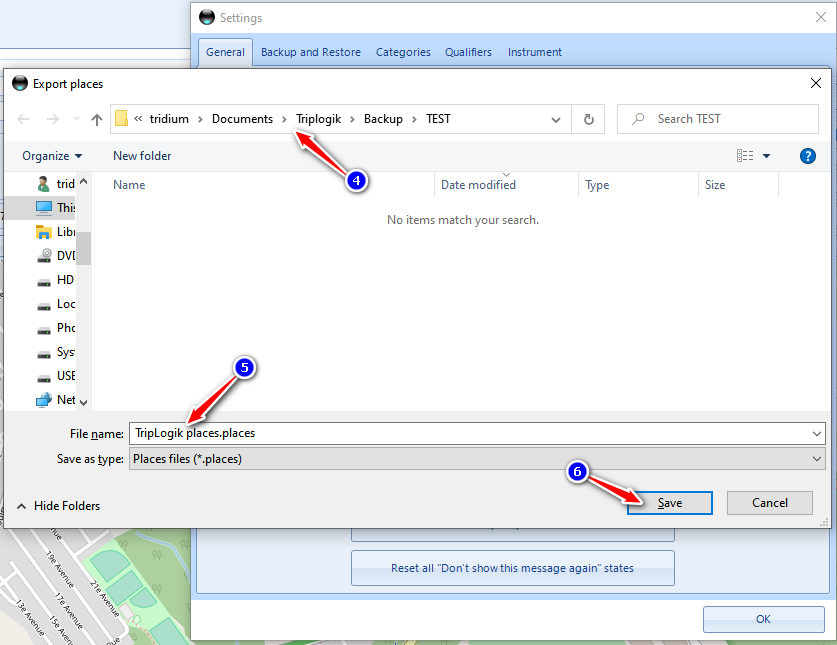Expand the address bar path history dropdown
The image size is (837, 645).
tap(556, 120)
